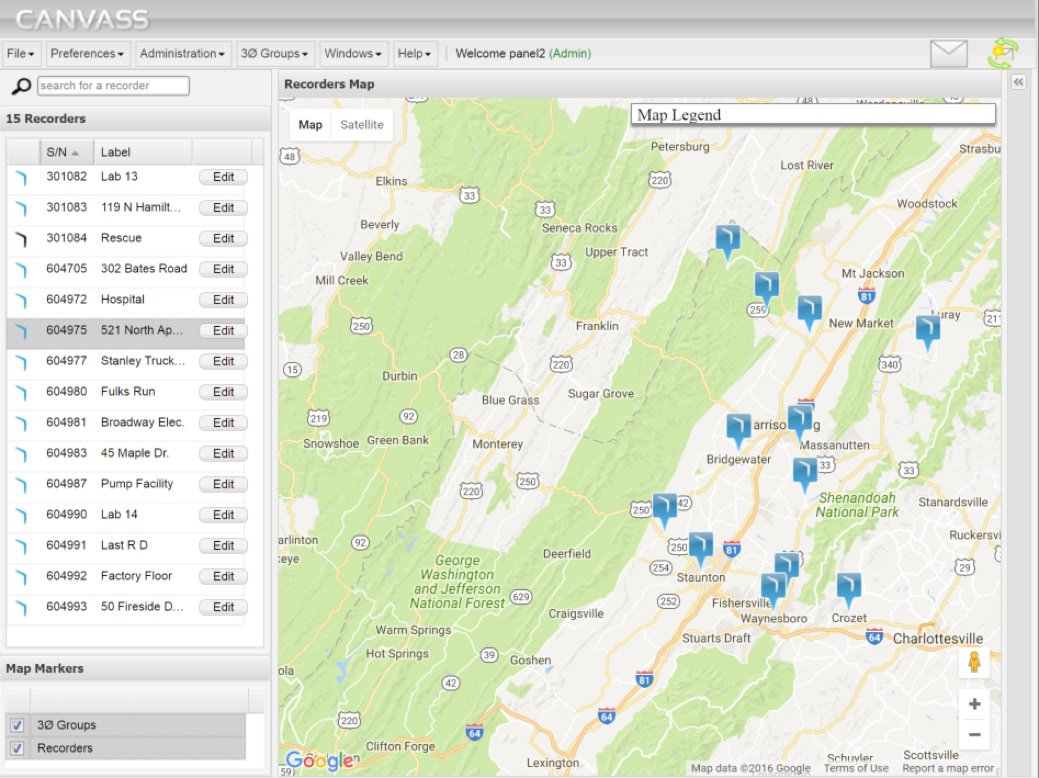Switch to the Satellite map view tab

pyautogui.click(x=361, y=124)
